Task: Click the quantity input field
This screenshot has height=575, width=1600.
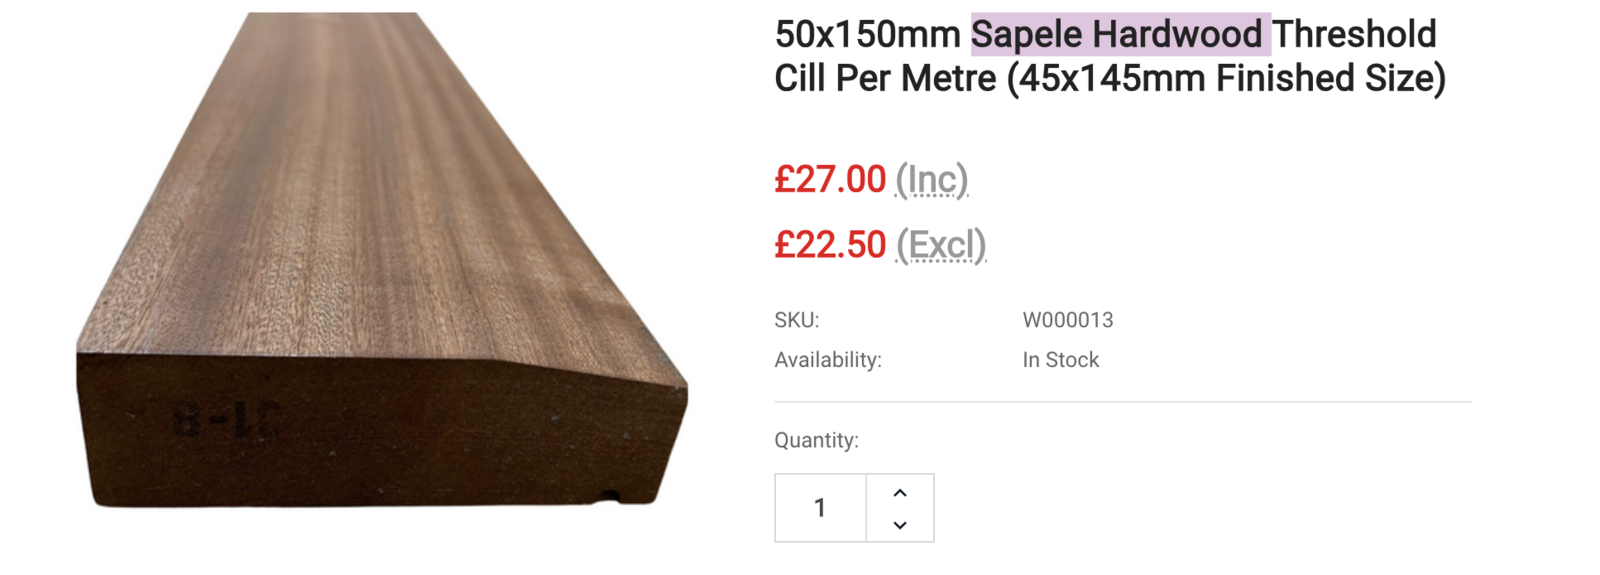Action: click(x=820, y=508)
